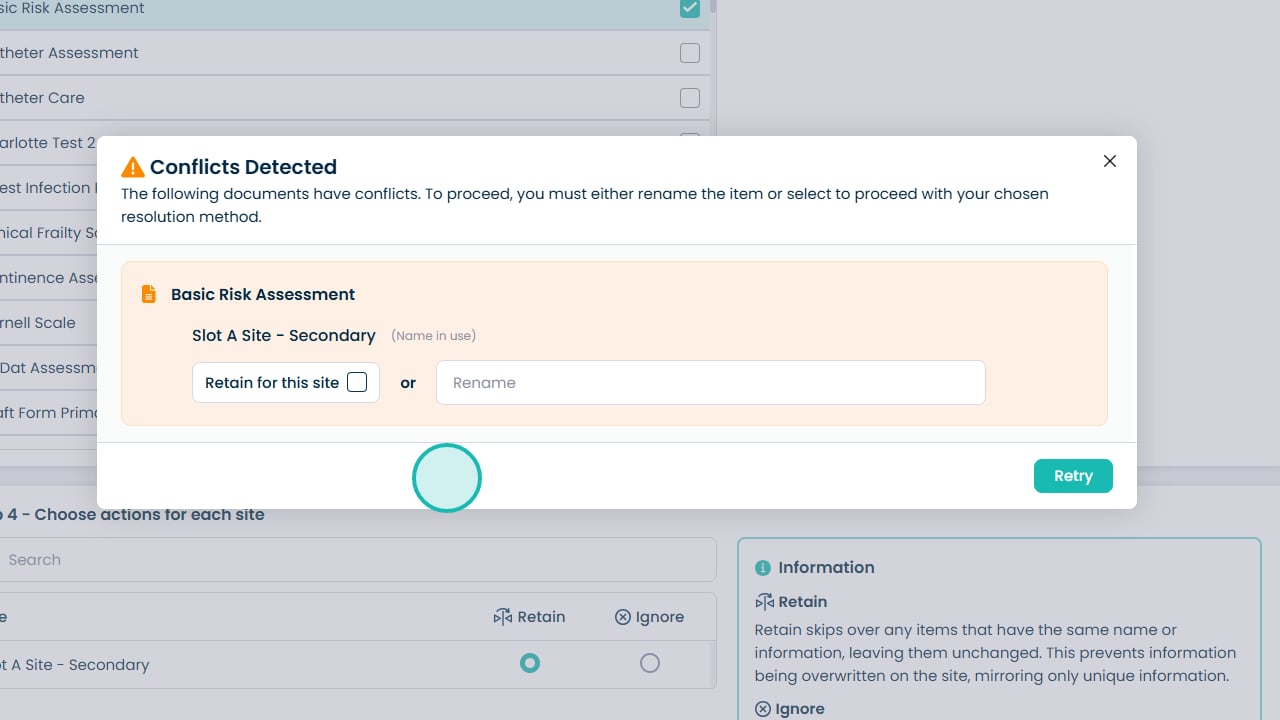Select Ignore radio for Slot A Site
The image size is (1280, 720).
tap(650, 663)
